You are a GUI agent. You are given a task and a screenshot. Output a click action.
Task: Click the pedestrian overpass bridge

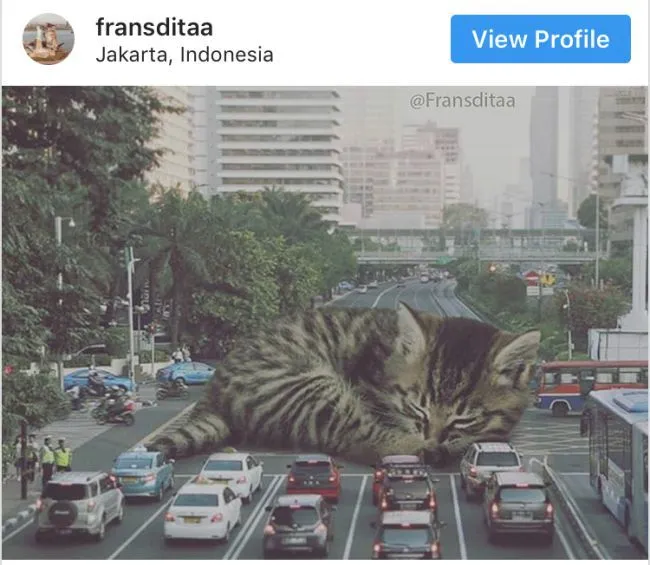[477, 248]
